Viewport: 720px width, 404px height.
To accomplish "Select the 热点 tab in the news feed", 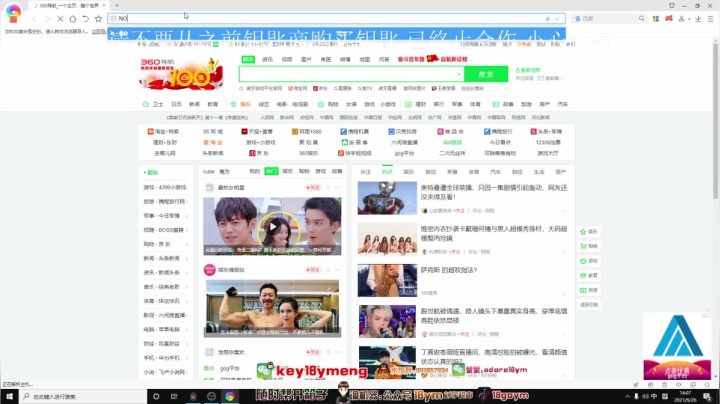I will [387, 172].
